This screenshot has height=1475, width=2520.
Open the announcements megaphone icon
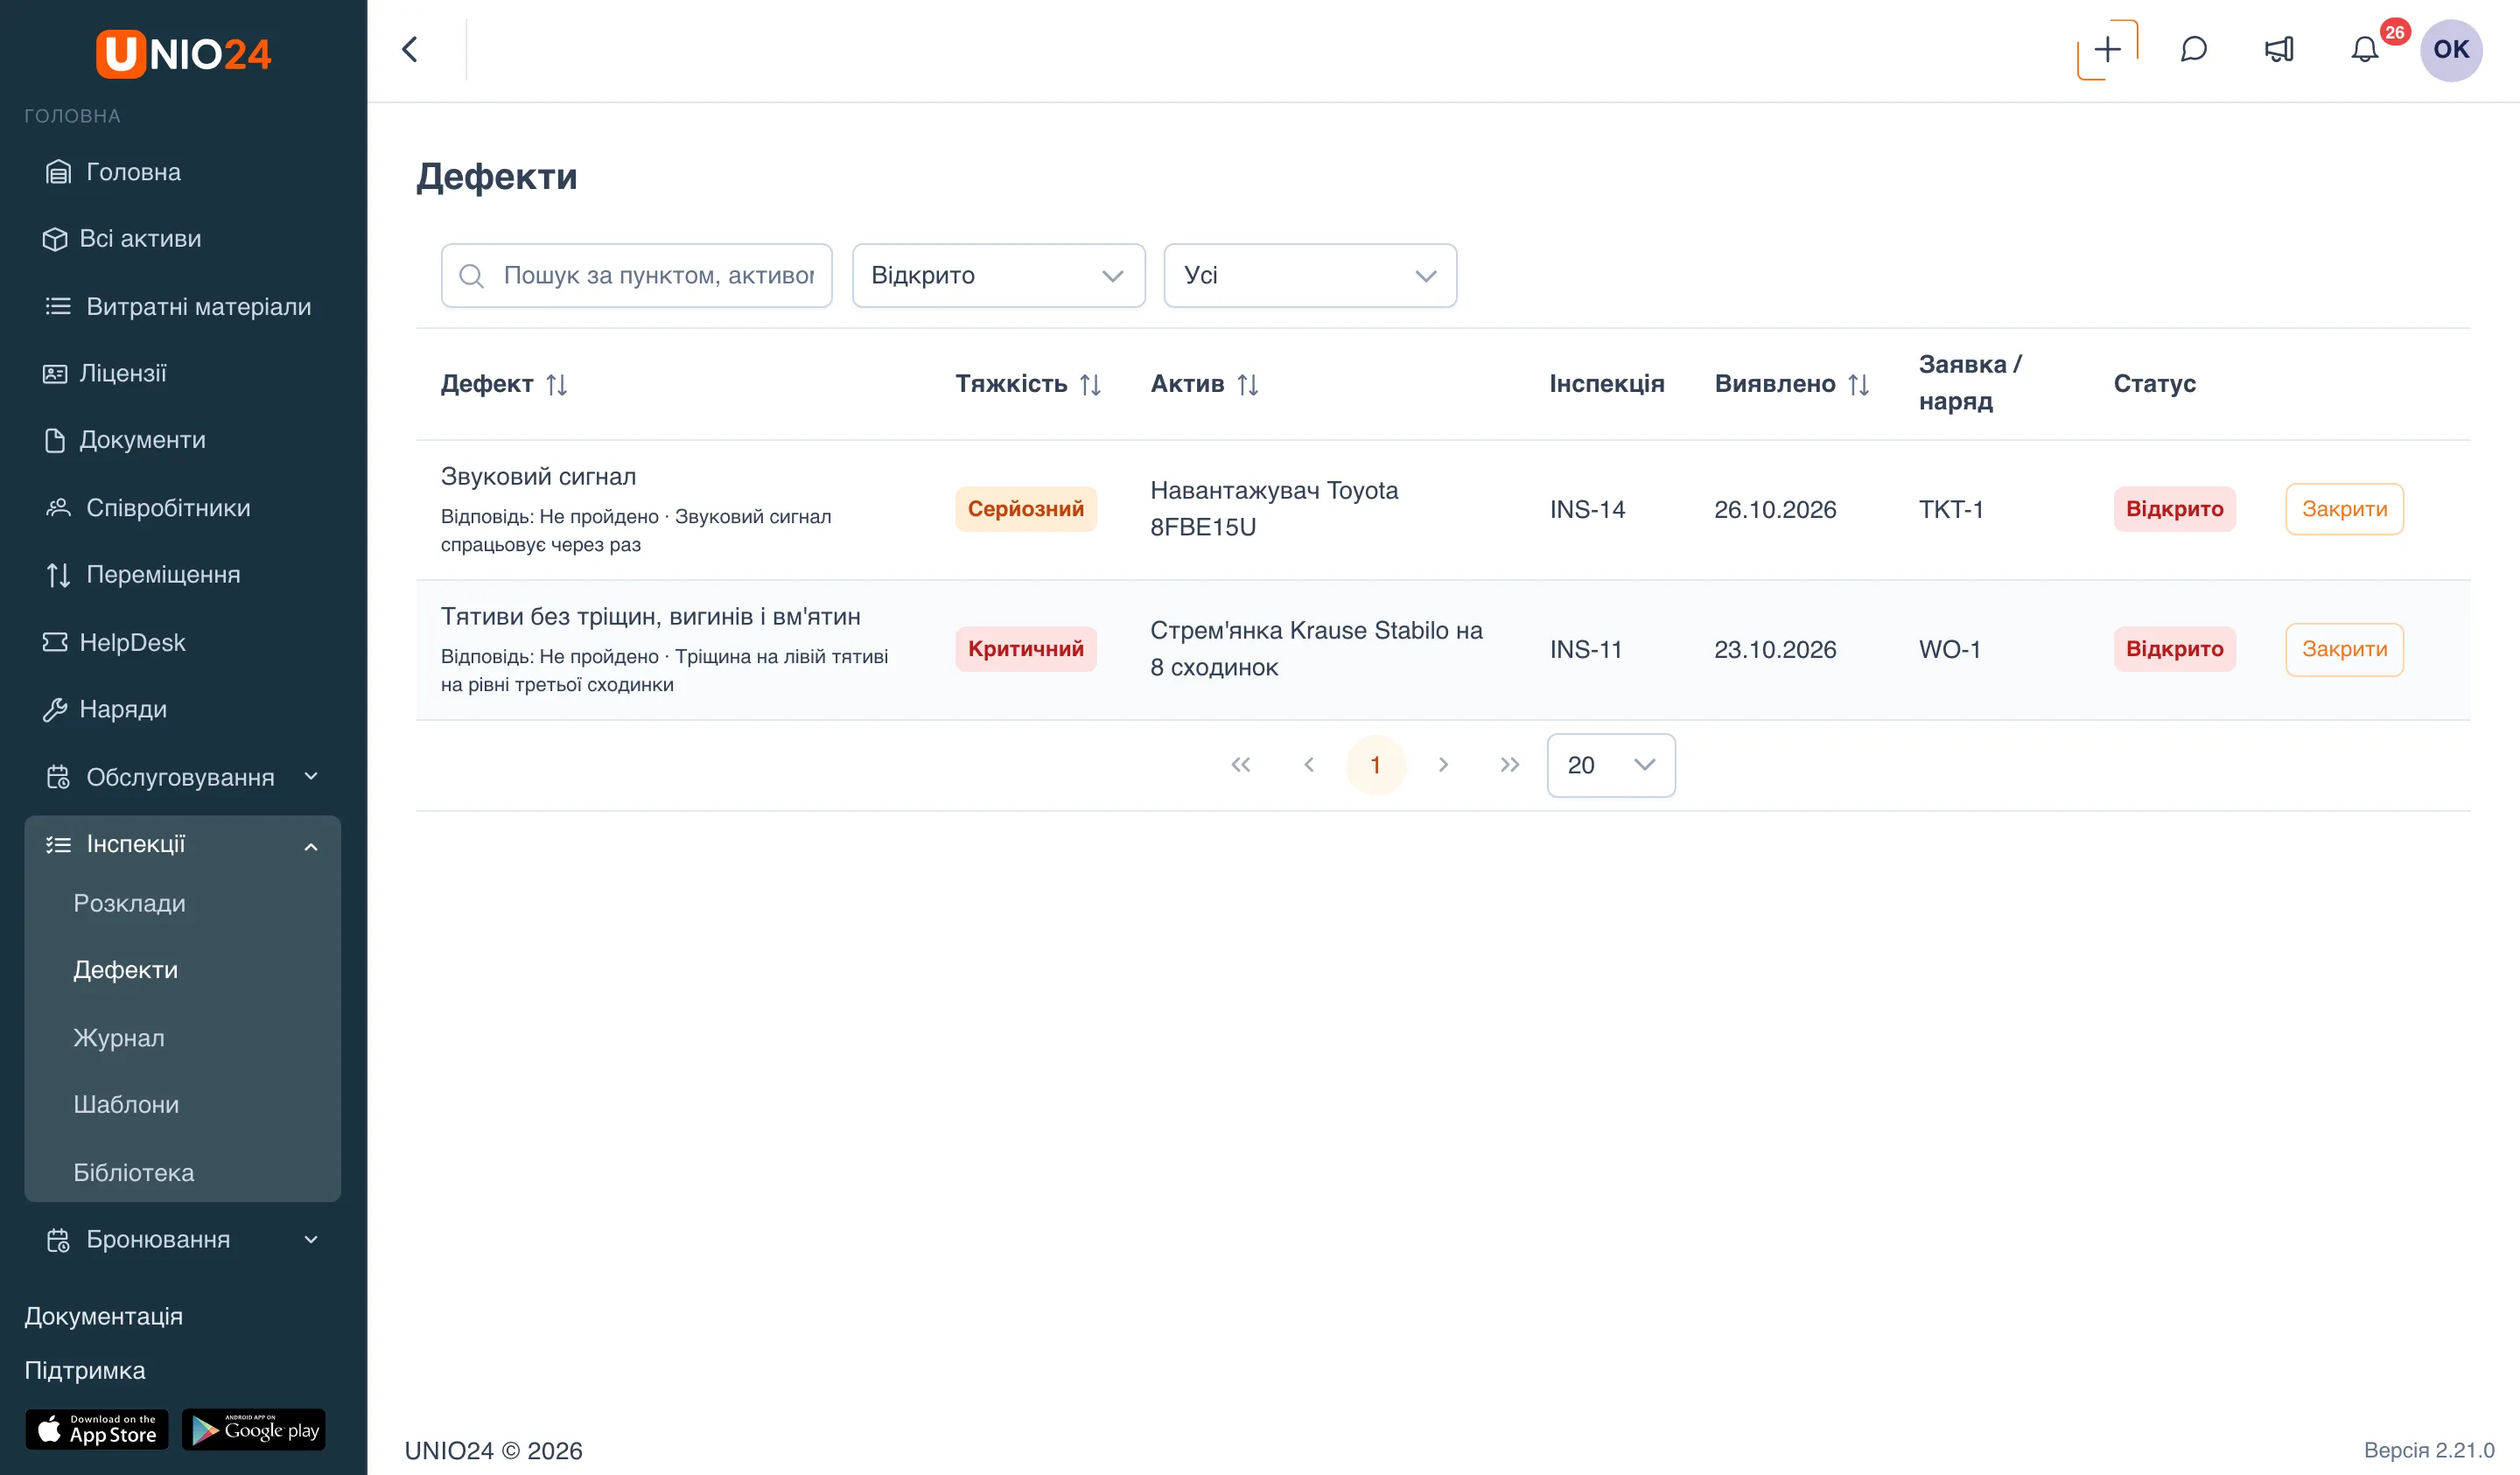point(2279,49)
